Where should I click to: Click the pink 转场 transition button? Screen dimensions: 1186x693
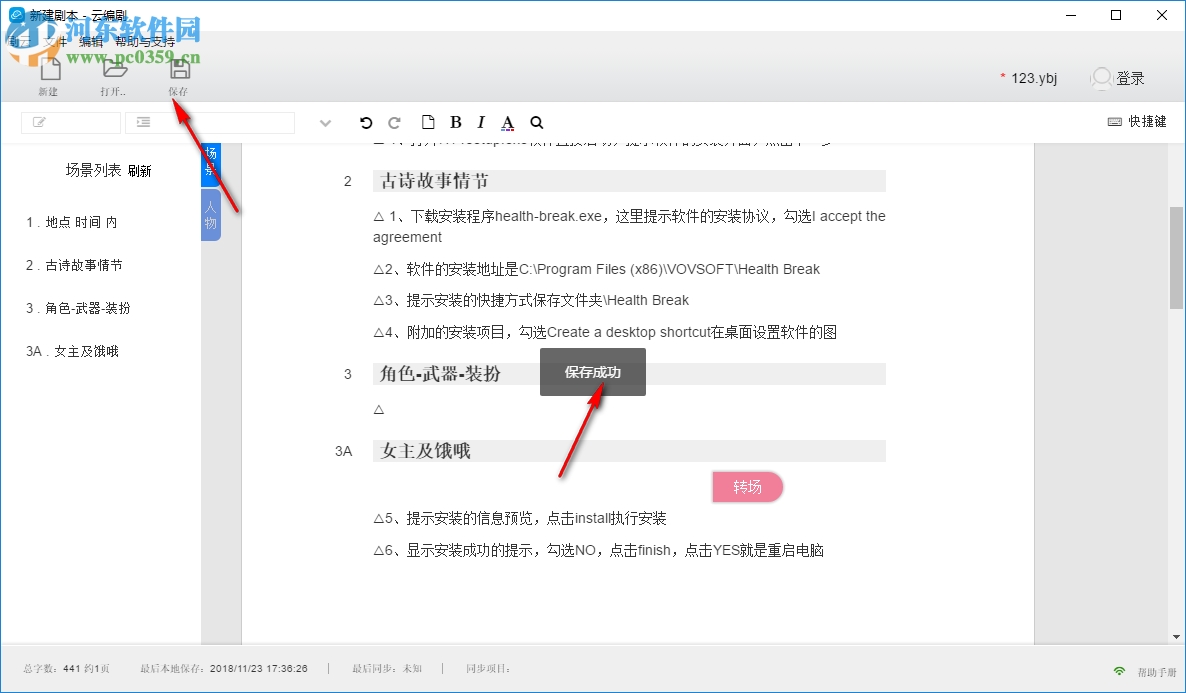point(747,486)
